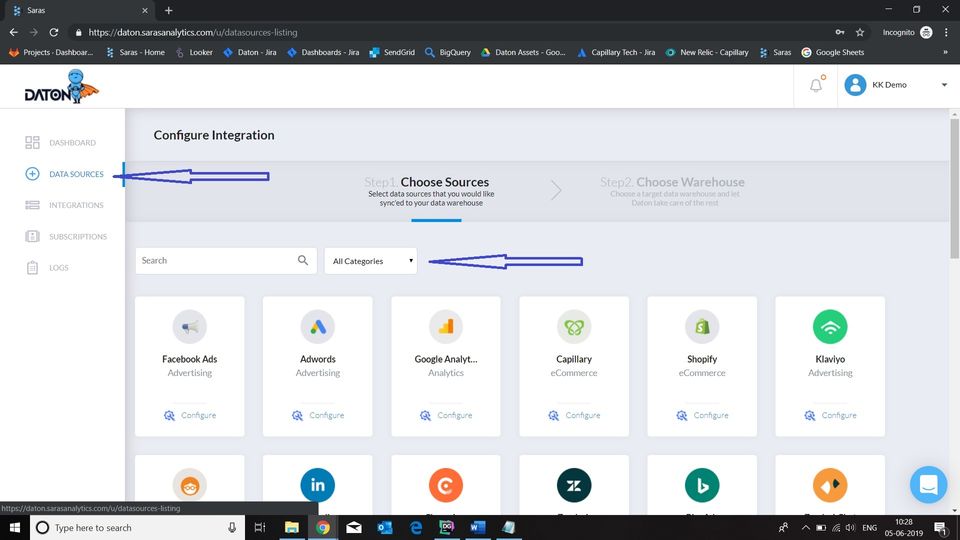The height and width of the screenshot is (540, 960).
Task: Show more bookmarks overflow chevron
Action: [945, 53]
